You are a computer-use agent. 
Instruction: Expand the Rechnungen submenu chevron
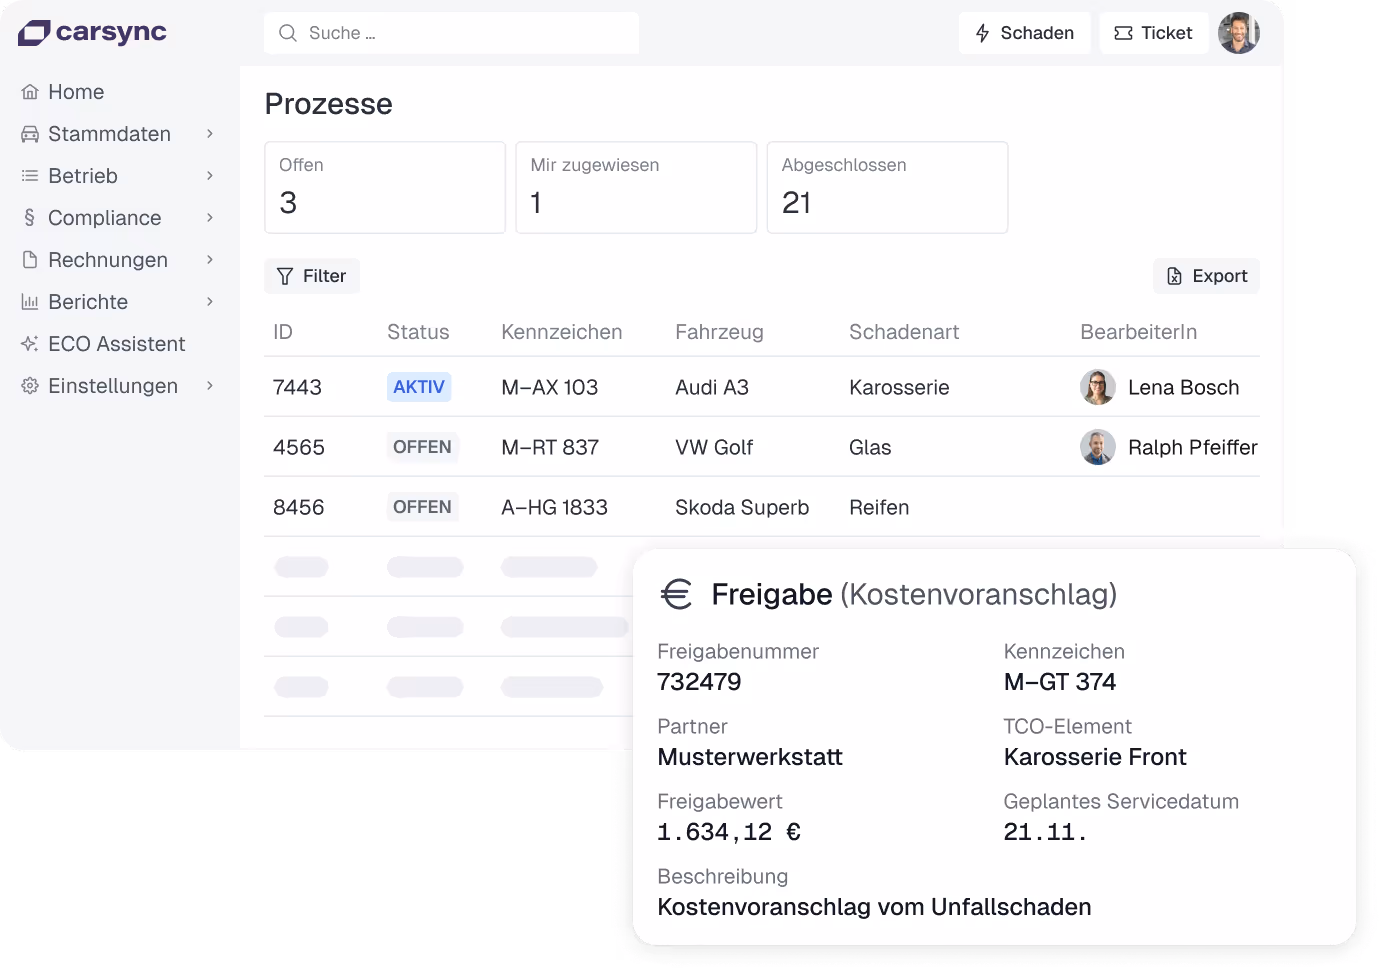click(x=210, y=260)
